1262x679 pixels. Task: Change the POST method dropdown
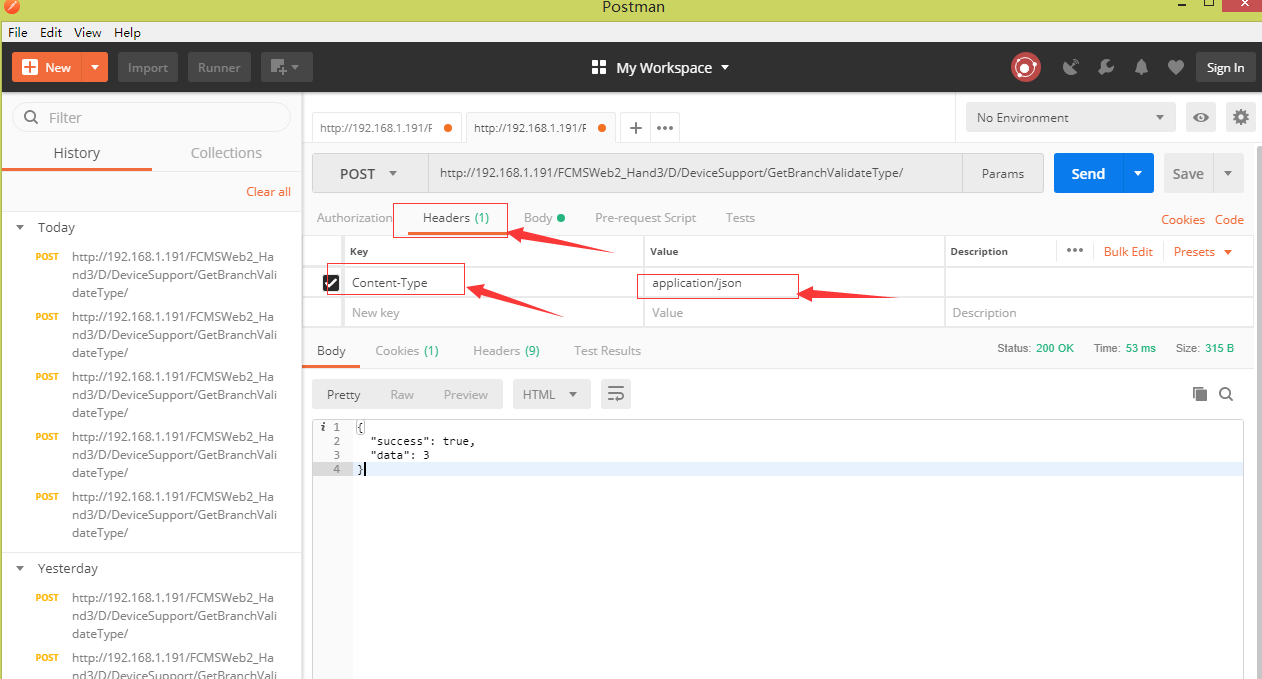(370, 173)
